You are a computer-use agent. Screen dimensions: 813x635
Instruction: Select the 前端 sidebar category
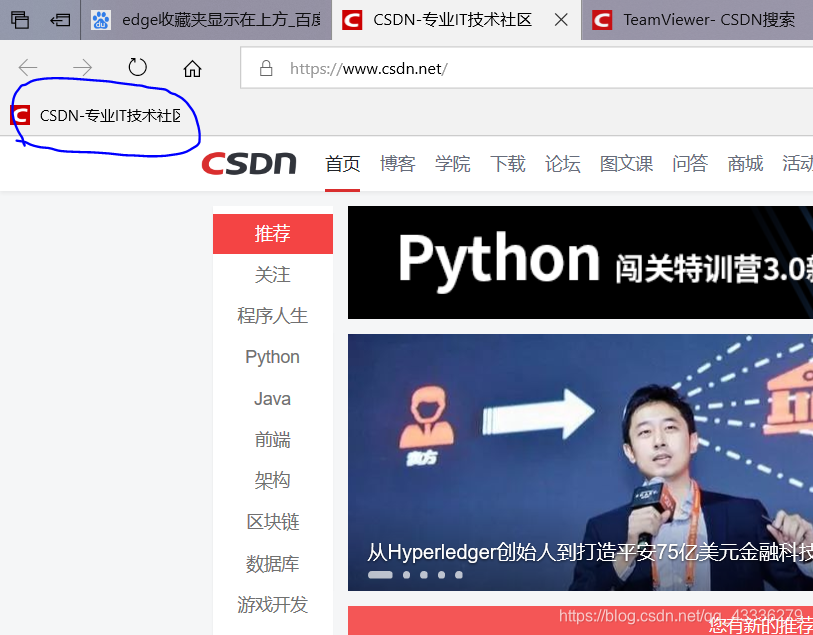coord(273,440)
